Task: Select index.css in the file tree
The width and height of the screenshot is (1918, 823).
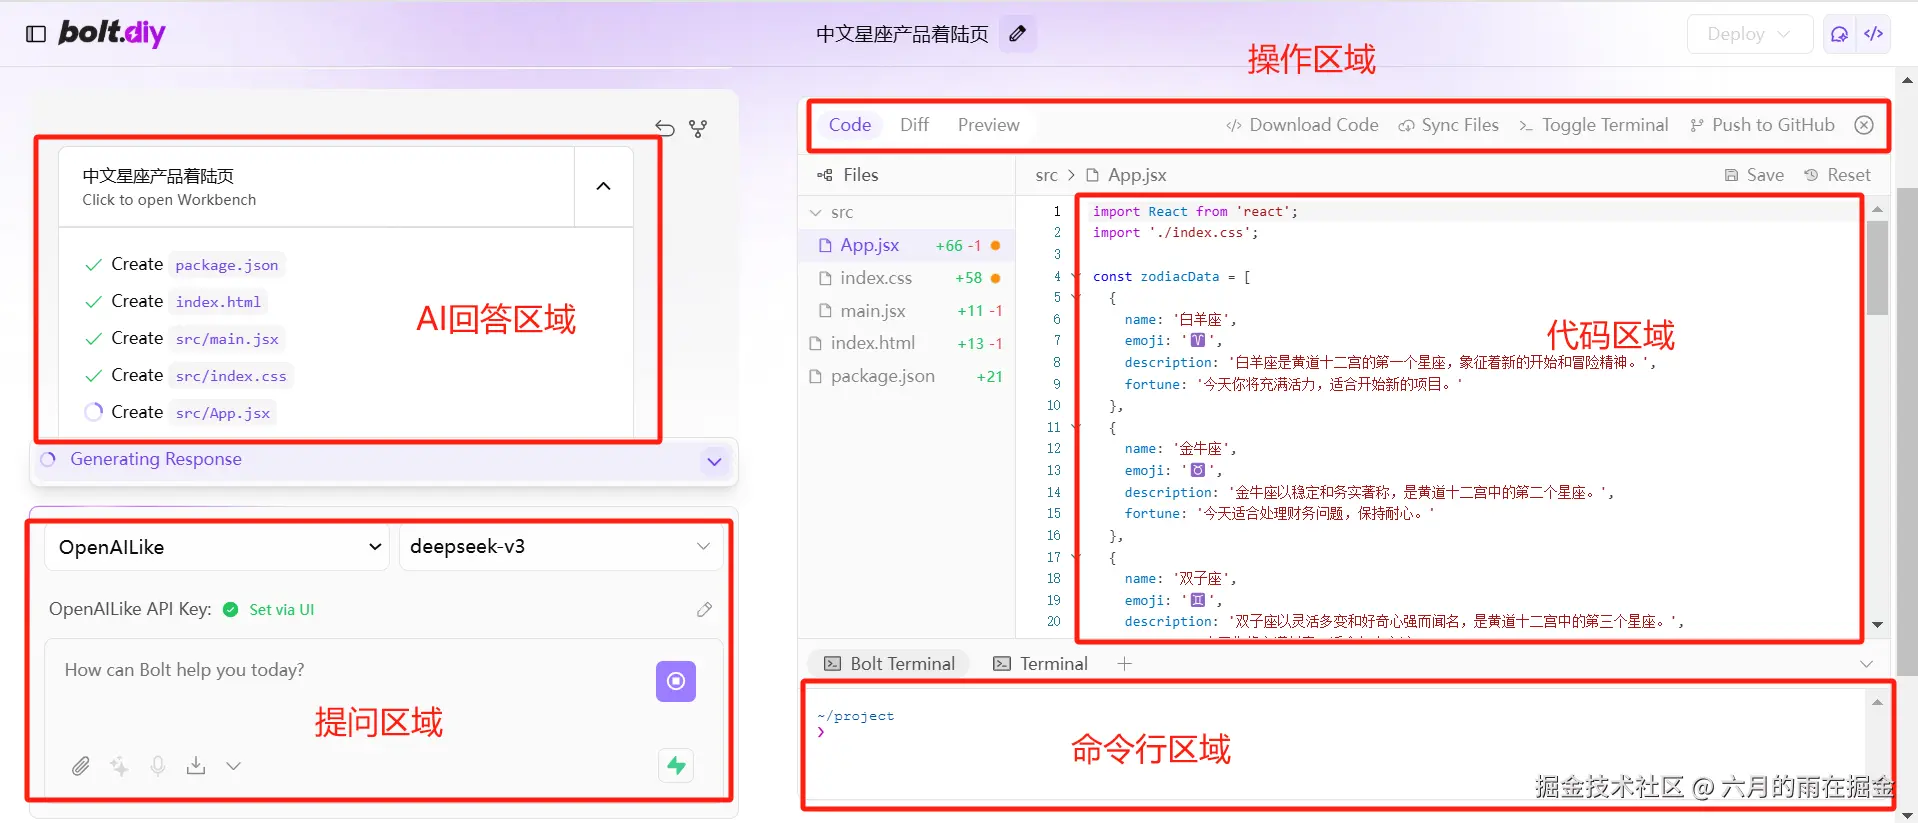Action: click(x=907, y=278)
